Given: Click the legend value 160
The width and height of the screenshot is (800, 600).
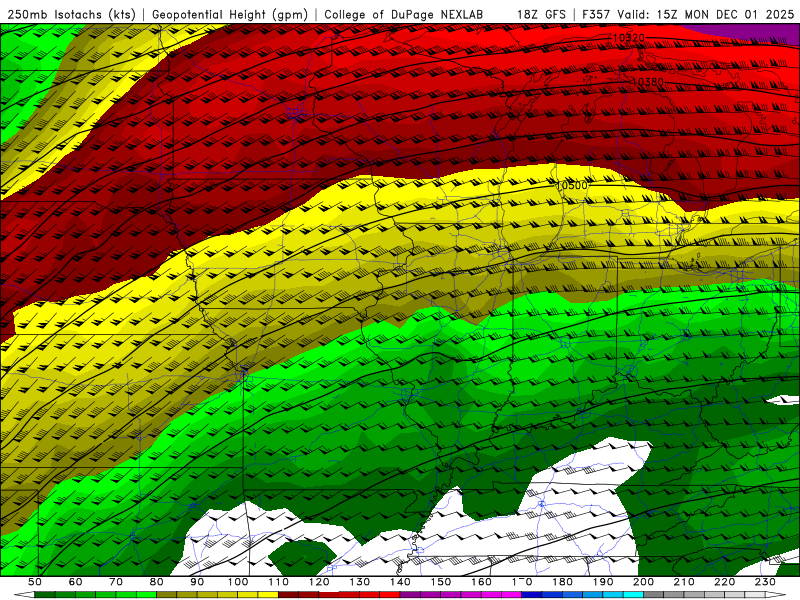Looking at the screenshot, I should [x=481, y=582].
